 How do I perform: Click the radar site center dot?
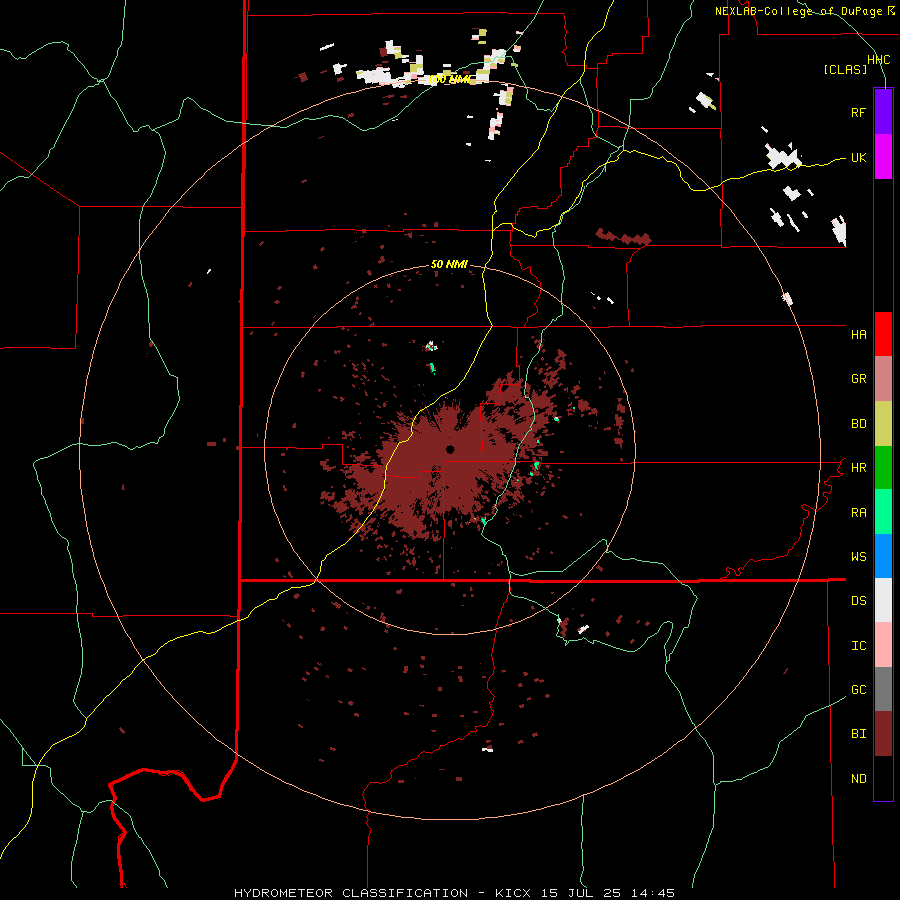coord(450,449)
